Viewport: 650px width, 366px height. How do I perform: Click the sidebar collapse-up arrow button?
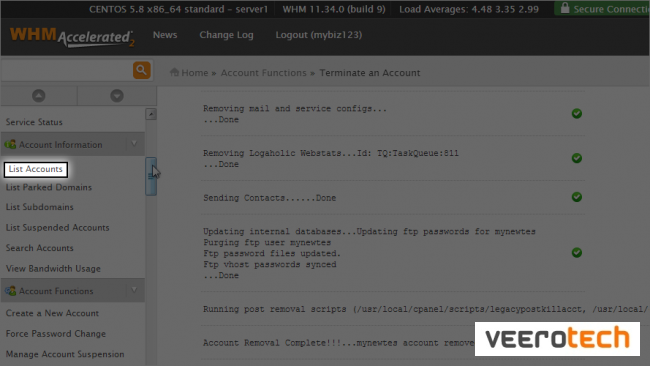39,96
